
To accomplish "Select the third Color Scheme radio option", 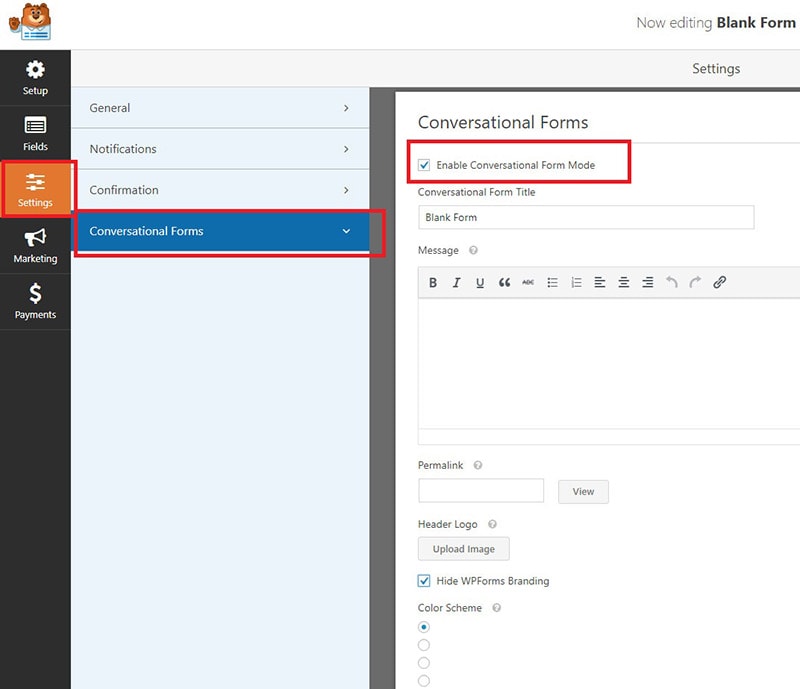I will (x=423, y=662).
